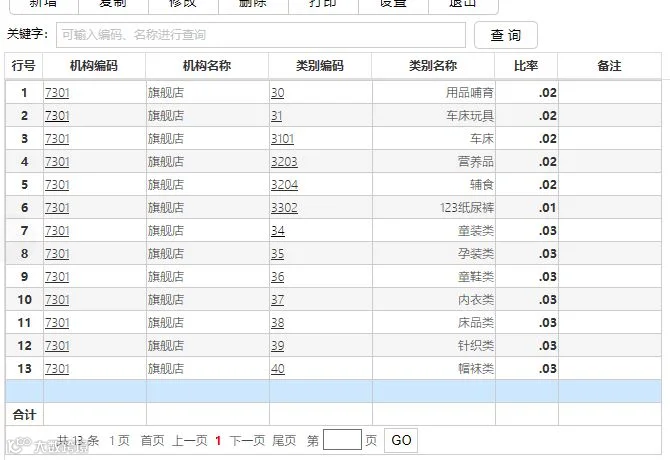
Task: Open the 7301 link in the 车床玩具 row
Action: click(57, 116)
